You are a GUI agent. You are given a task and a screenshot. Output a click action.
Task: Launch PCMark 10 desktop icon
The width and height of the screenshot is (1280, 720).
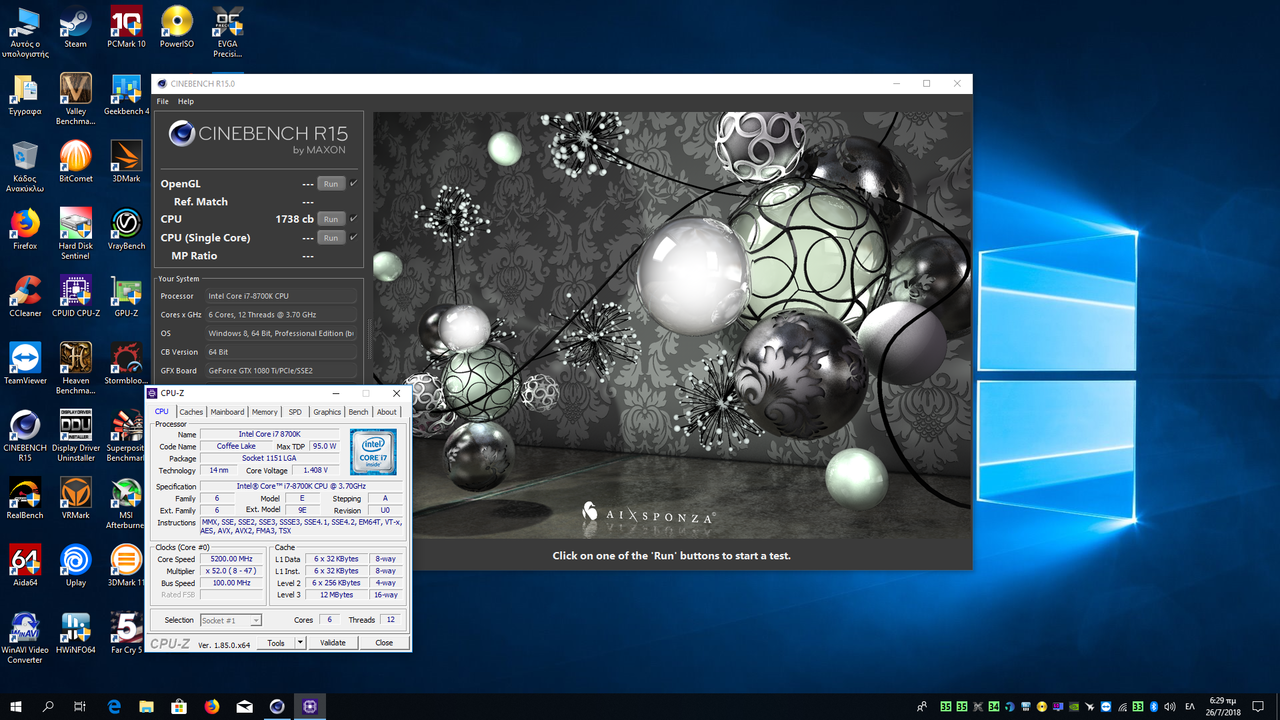(126, 27)
